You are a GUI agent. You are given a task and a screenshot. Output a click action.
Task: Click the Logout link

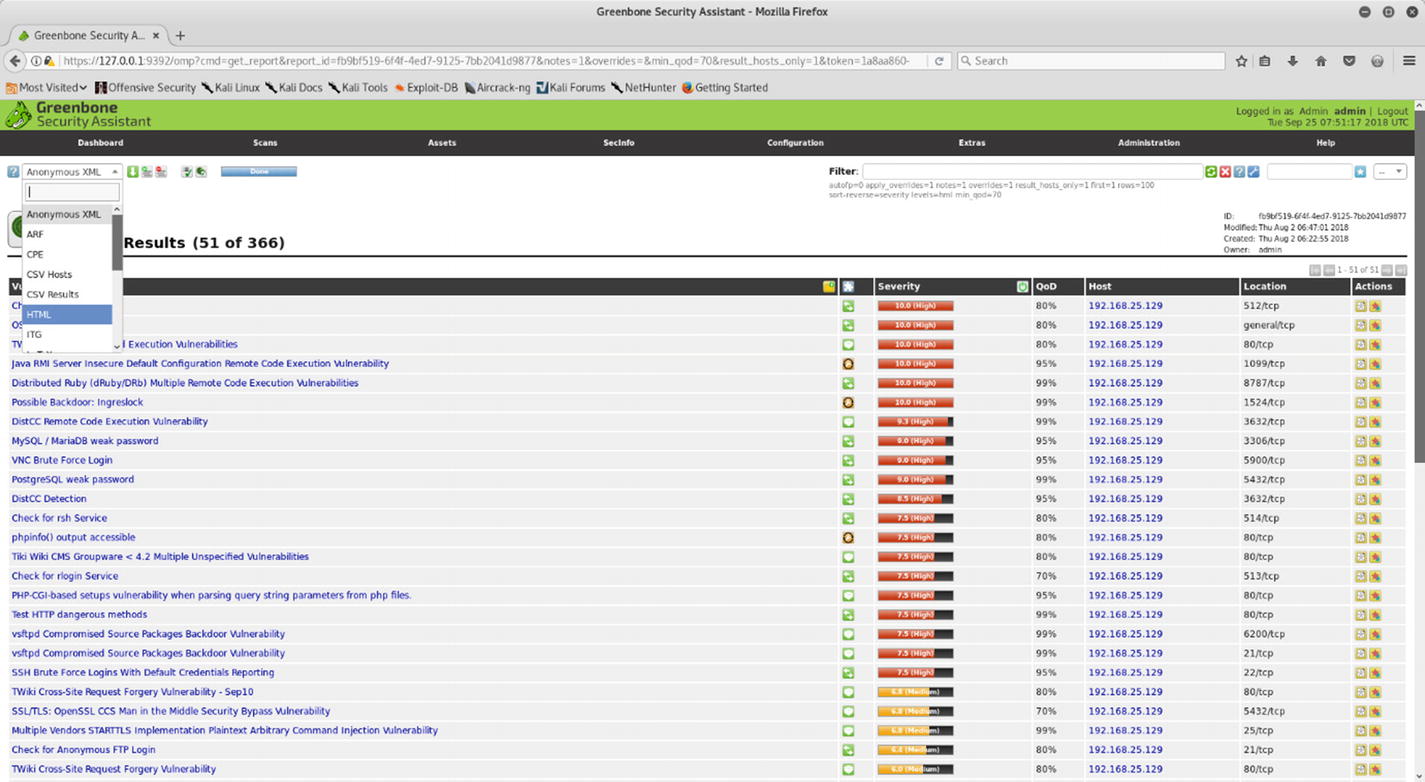(x=1392, y=111)
